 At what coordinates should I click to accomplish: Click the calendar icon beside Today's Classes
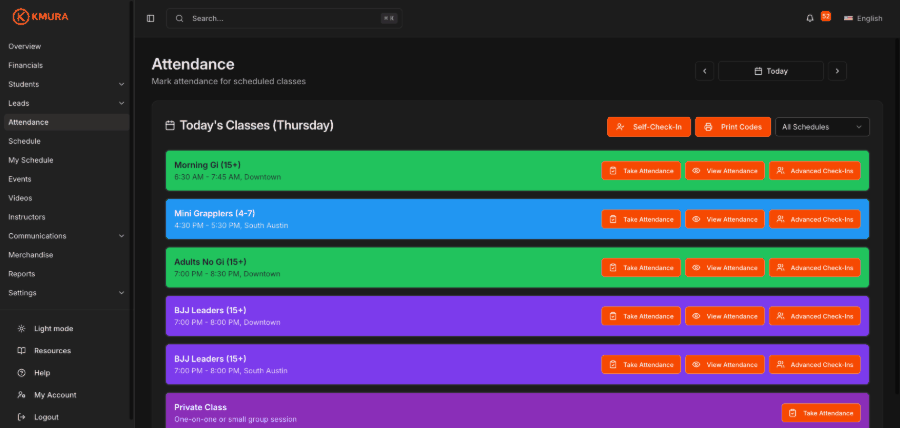pyautogui.click(x=170, y=125)
